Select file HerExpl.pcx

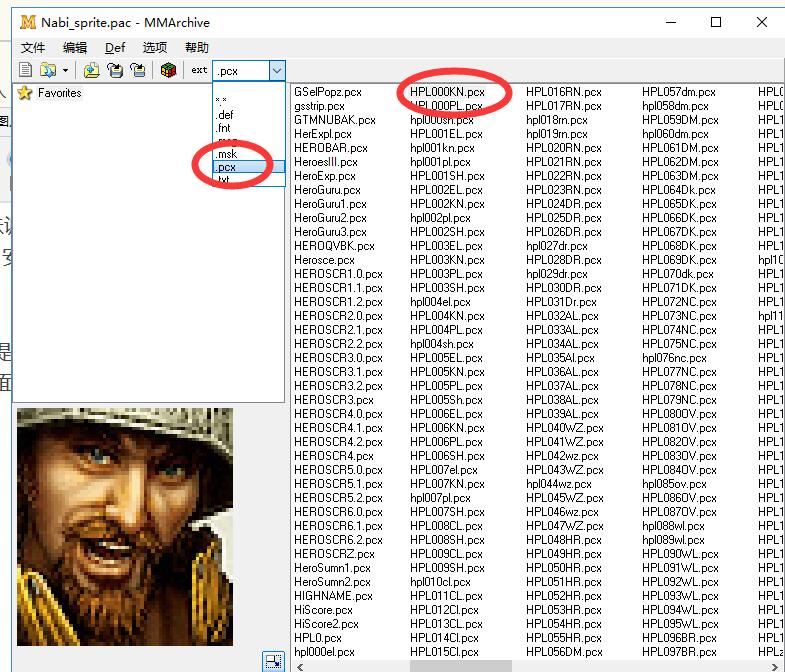coord(322,134)
